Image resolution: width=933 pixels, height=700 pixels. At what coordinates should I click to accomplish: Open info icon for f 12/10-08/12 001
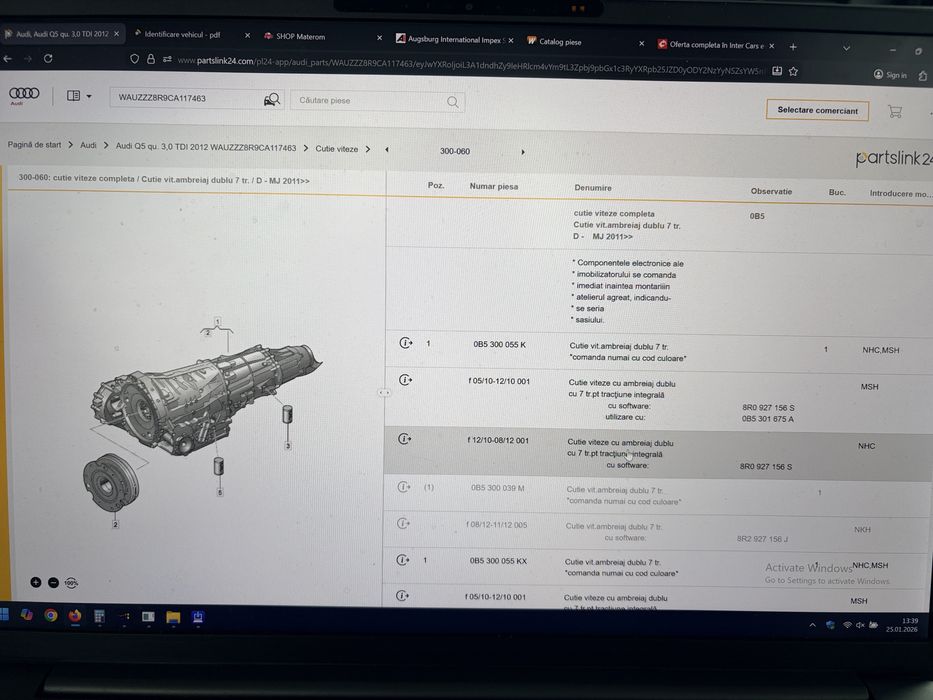405,439
